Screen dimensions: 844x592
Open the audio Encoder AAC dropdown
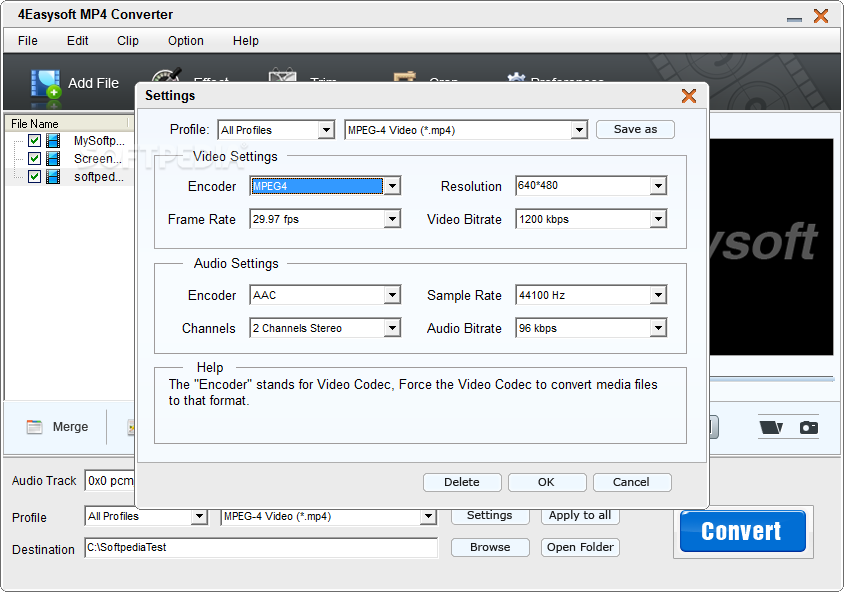tap(392, 295)
